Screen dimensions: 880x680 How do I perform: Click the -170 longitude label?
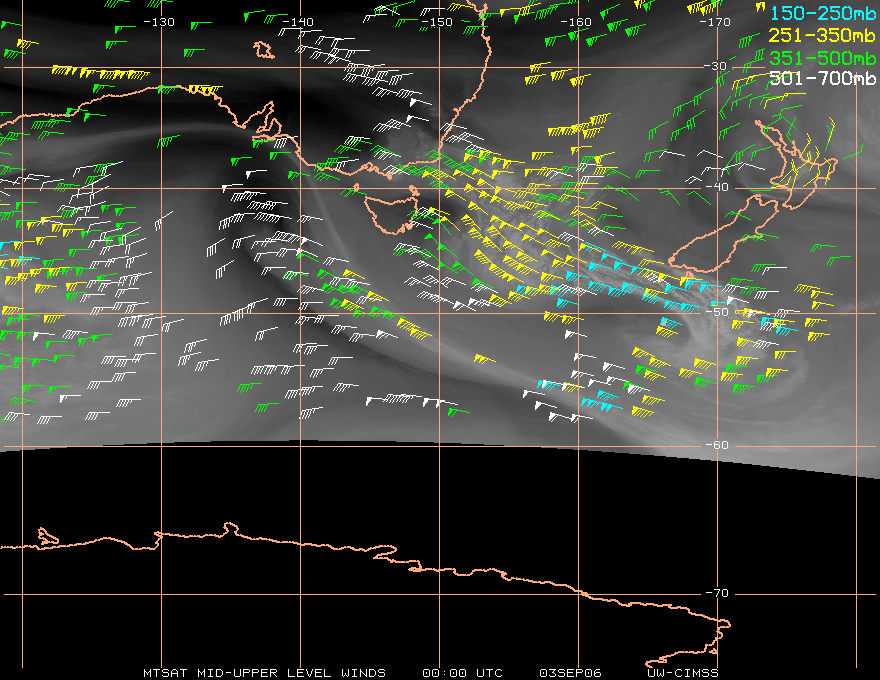(x=715, y=22)
